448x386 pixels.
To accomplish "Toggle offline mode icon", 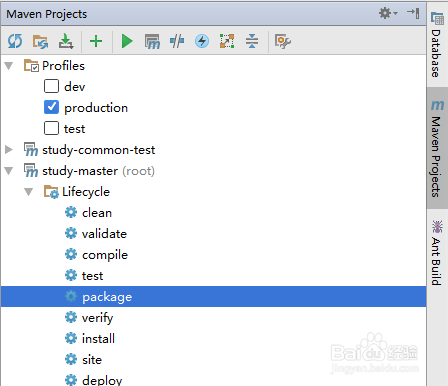I will (x=177, y=41).
